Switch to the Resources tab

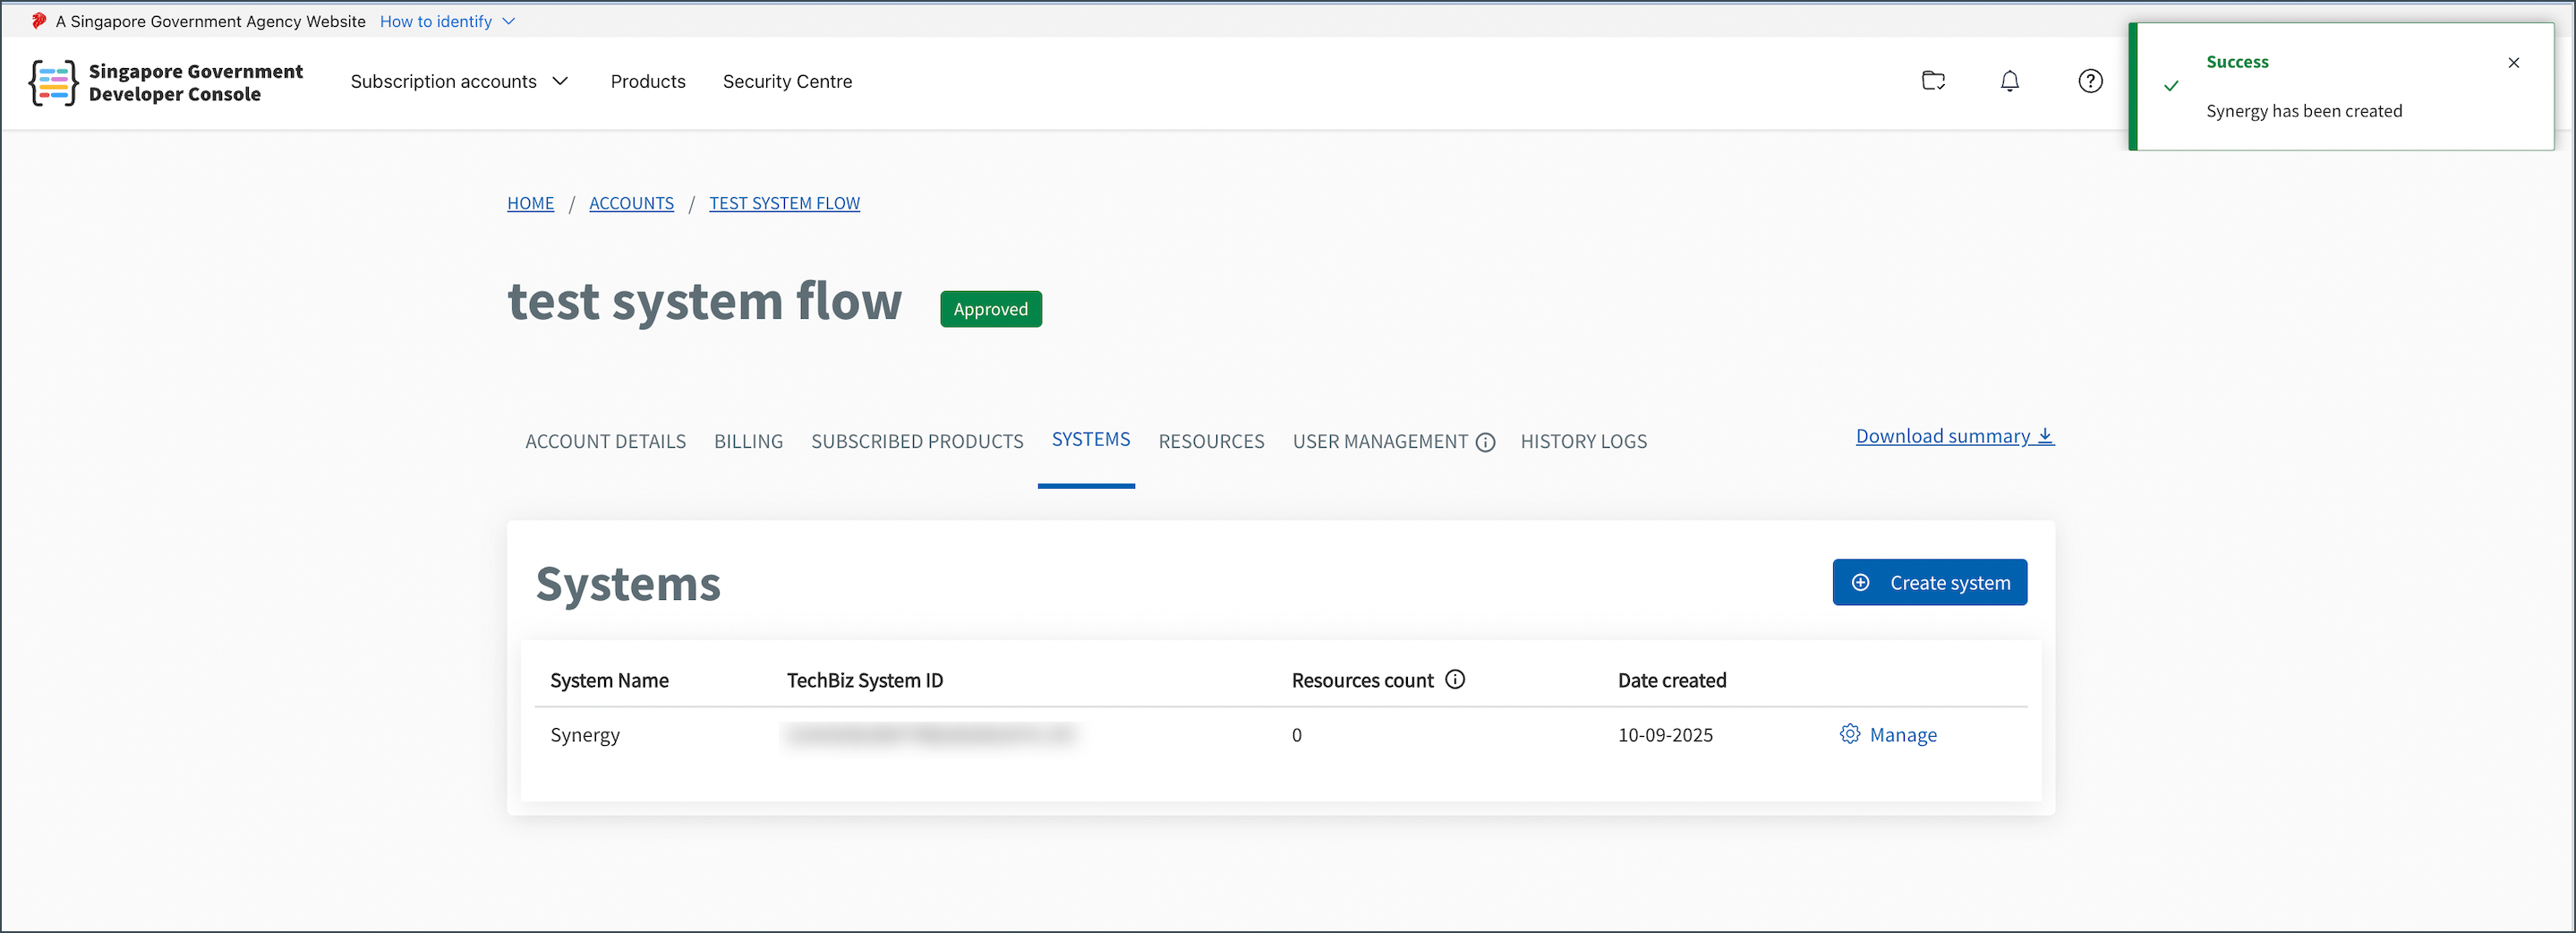coord(1211,442)
